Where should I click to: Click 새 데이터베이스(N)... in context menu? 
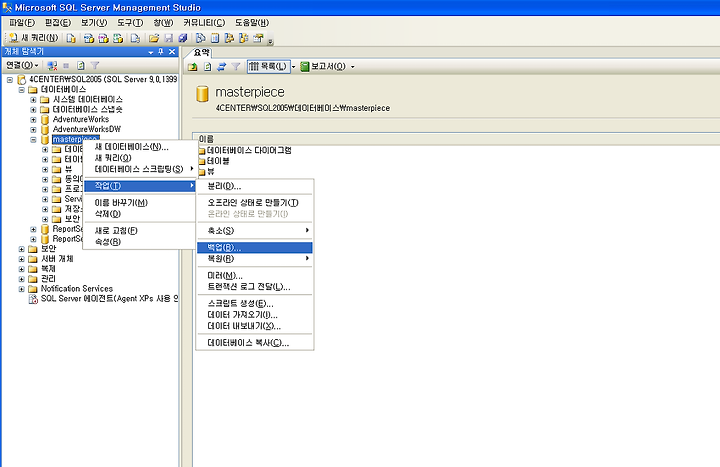(139, 147)
